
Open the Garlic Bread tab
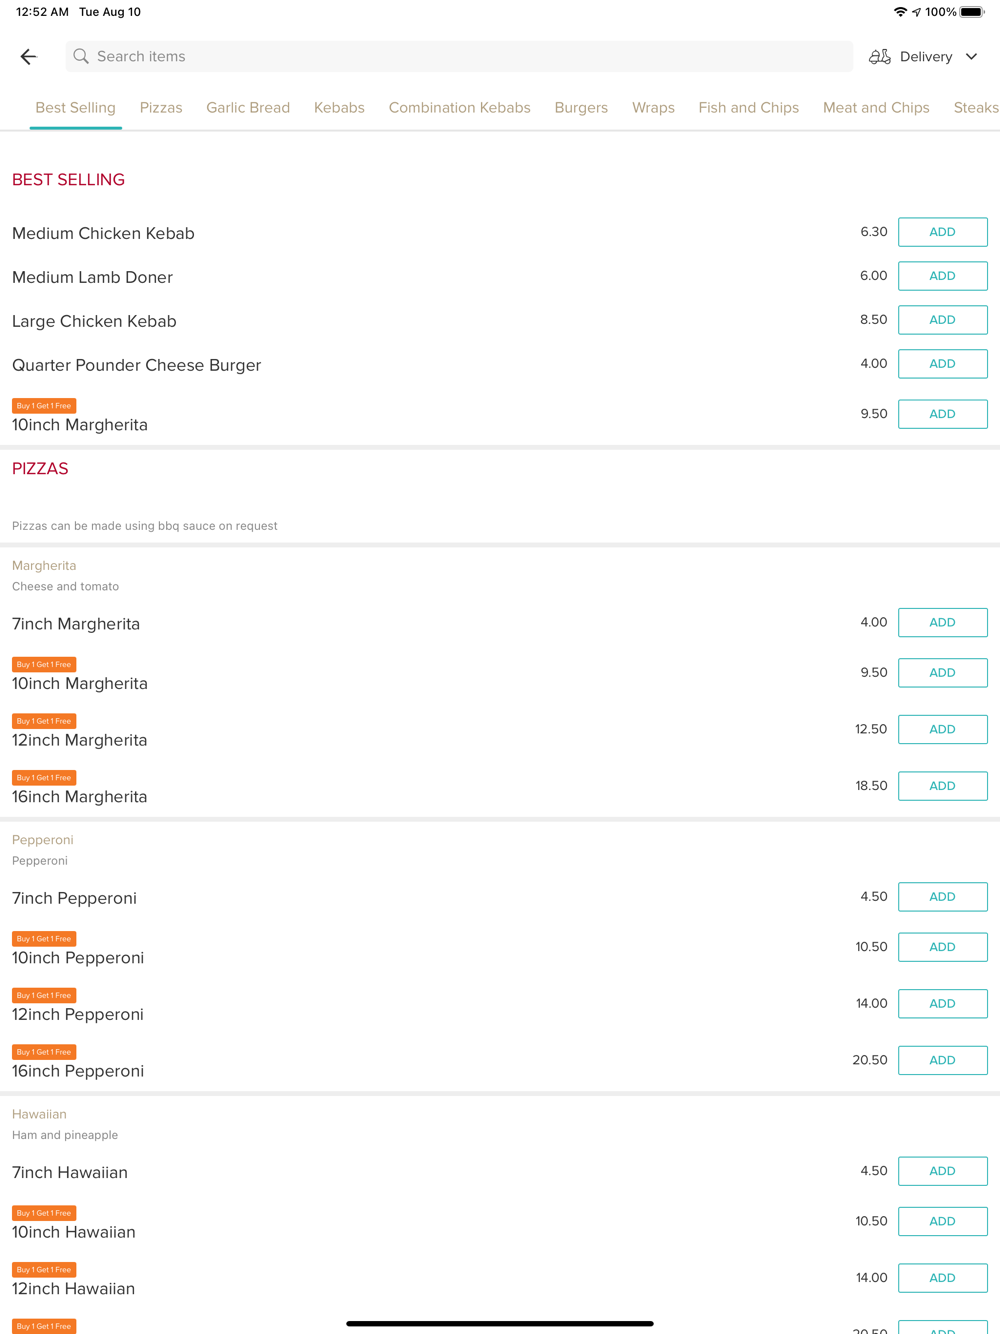click(x=248, y=108)
